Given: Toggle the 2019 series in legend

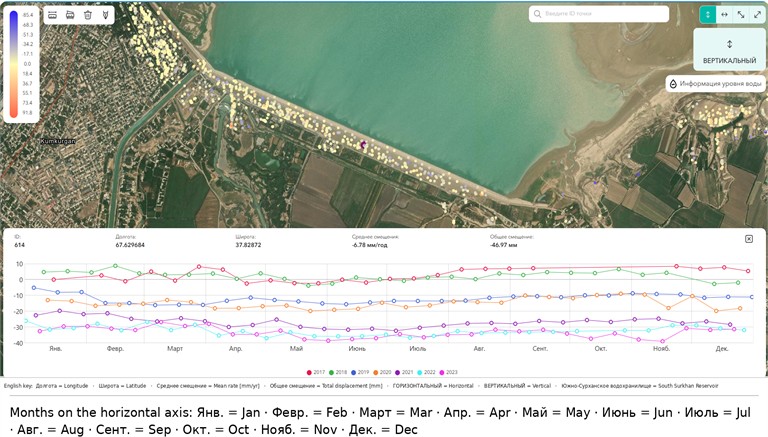Looking at the screenshot, I should (360, 372).
